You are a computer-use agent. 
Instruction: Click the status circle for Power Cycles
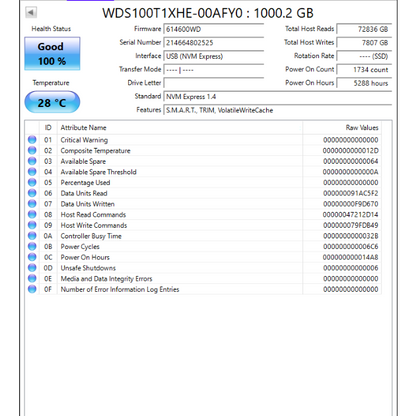pos(32,246)
